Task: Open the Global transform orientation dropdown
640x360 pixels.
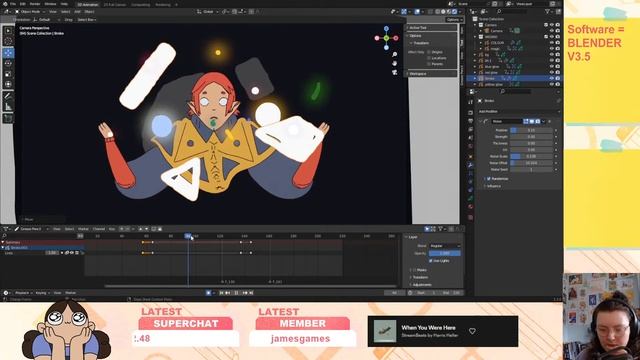Action: click(208, 12)
